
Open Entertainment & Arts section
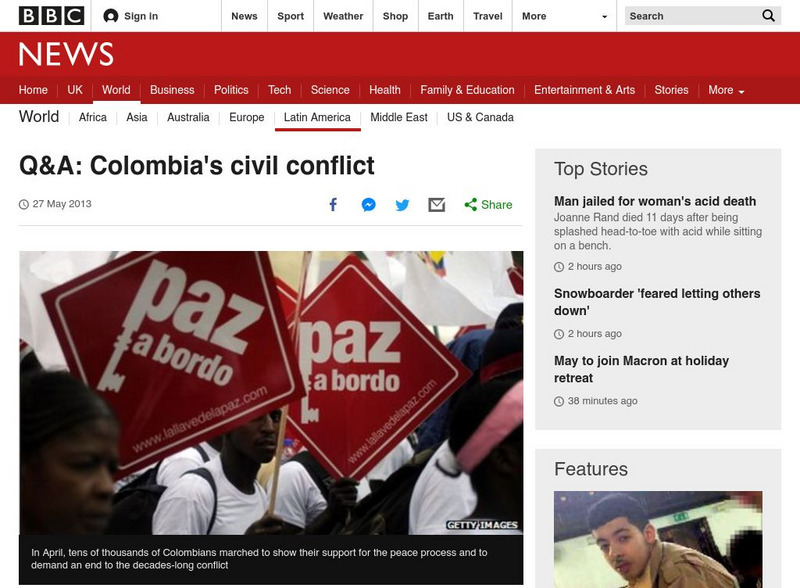(584, 90)
